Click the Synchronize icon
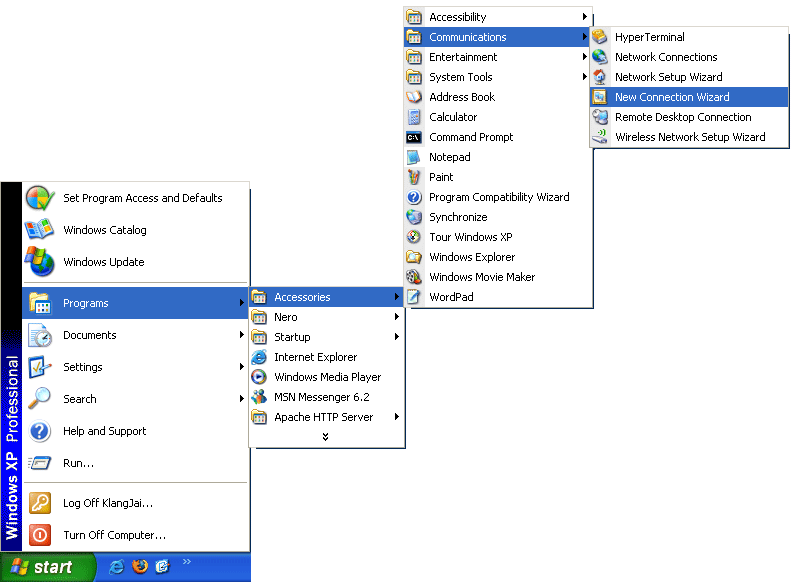Viewport: 795px width, 582px height. click(414, 216)
